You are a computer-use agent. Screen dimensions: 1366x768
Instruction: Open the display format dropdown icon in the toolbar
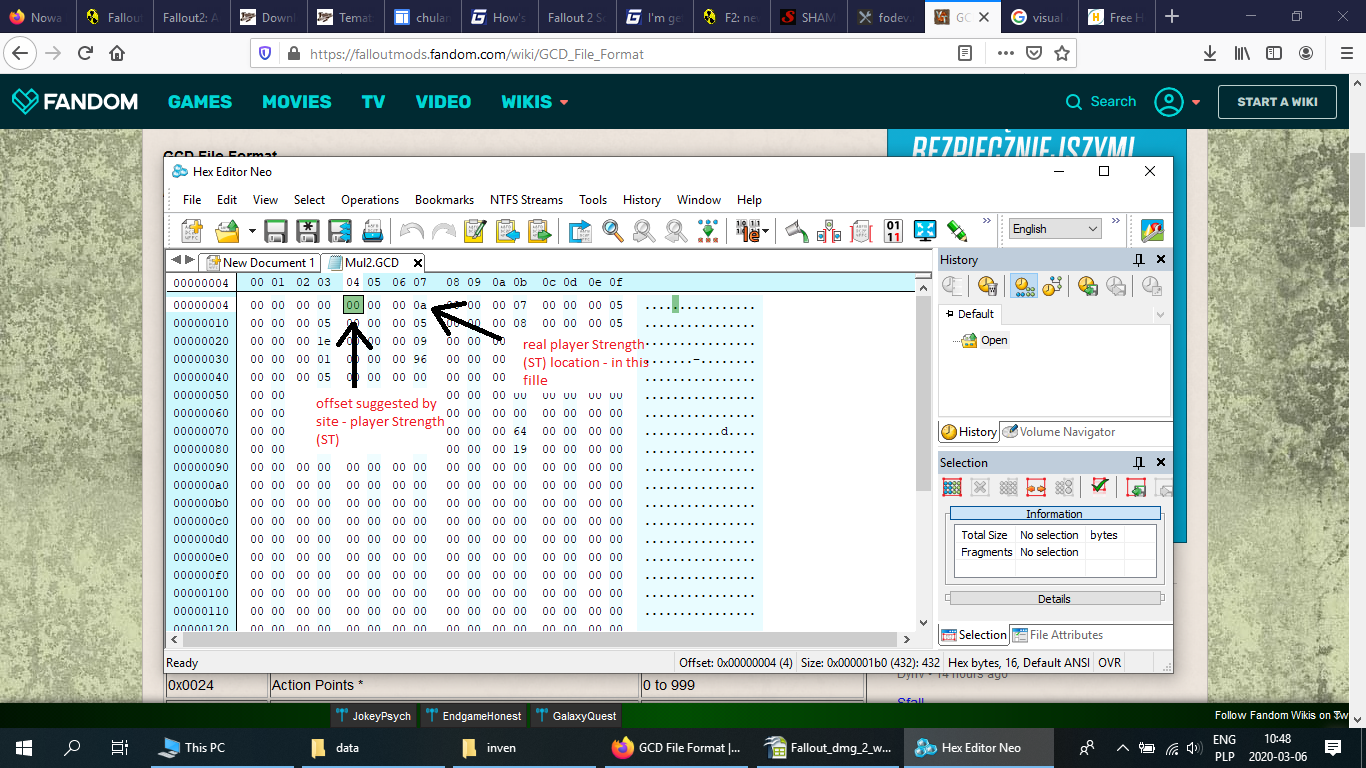(752, 231)
